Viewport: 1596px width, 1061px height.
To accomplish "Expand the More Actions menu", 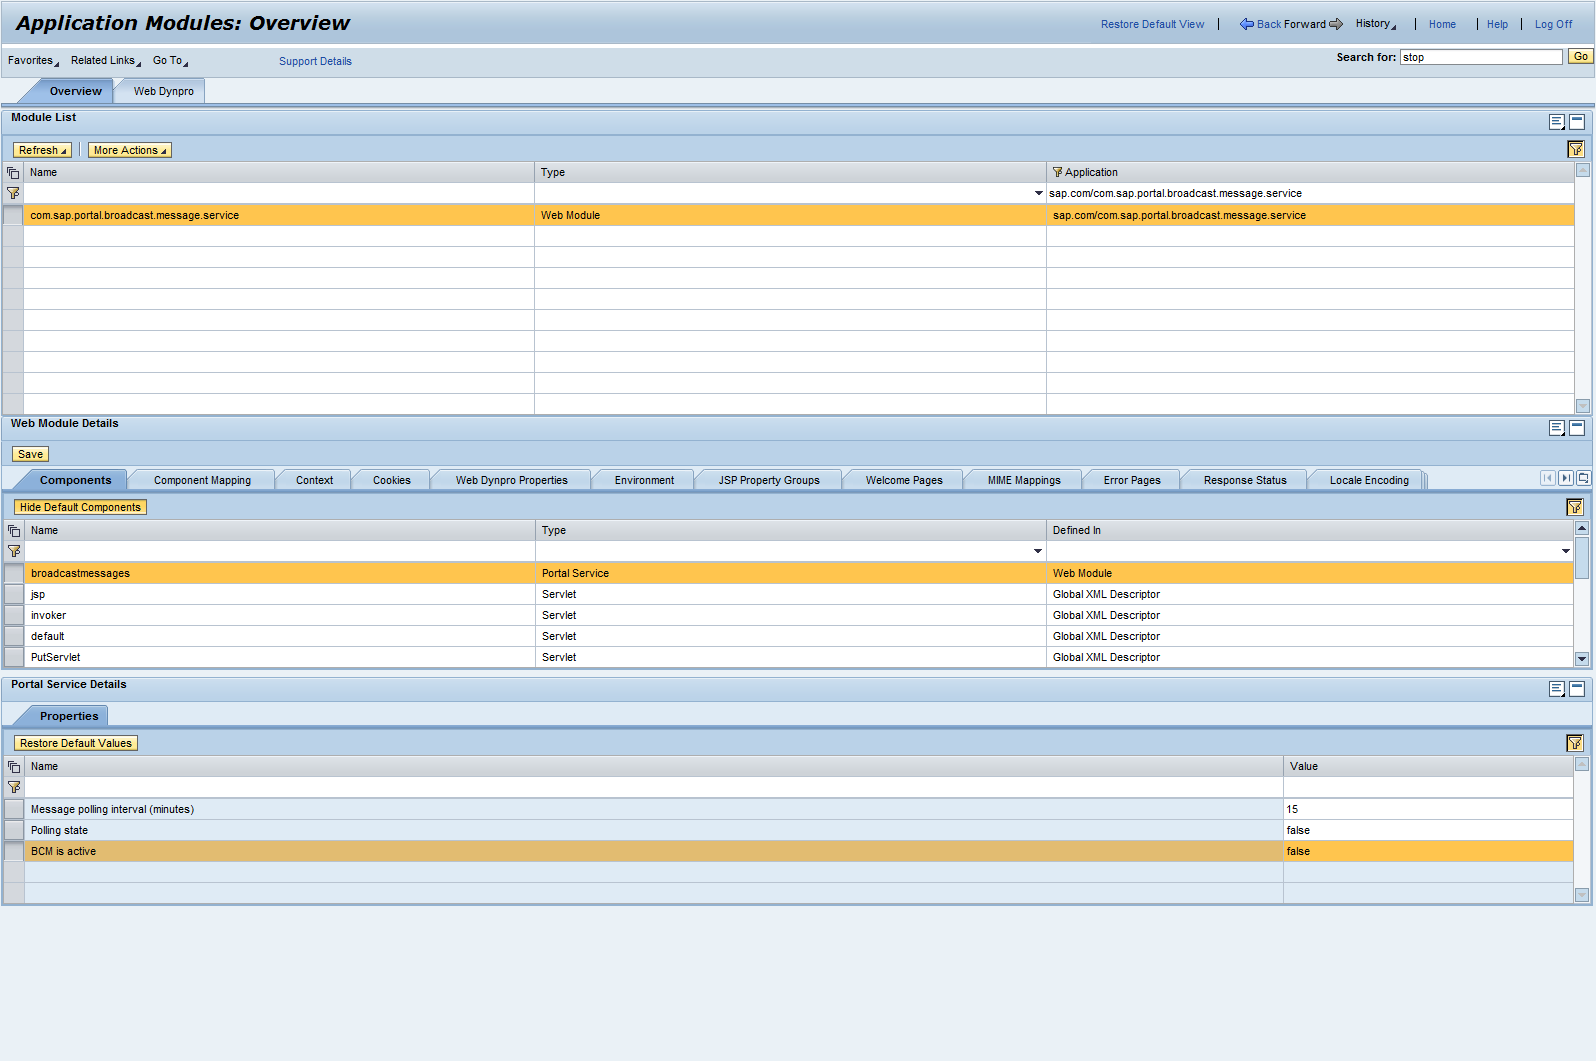I will pos(130,150).
